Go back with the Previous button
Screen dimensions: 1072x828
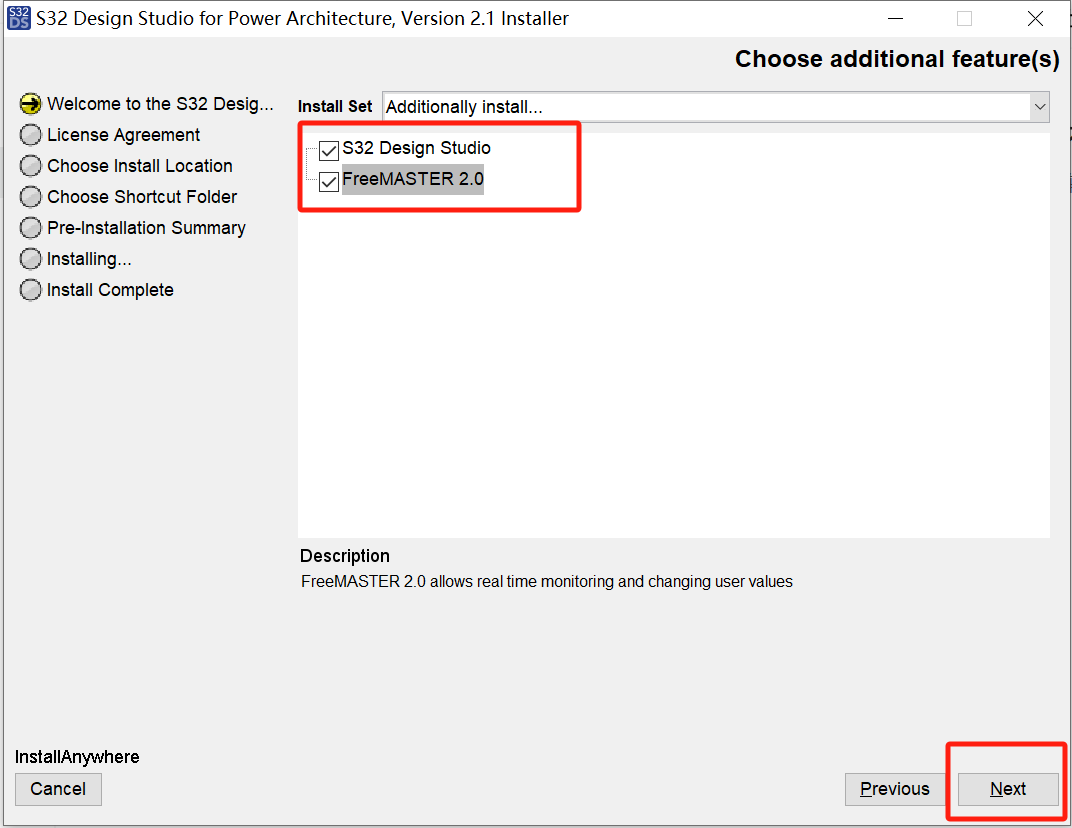[x=894, y=789]
